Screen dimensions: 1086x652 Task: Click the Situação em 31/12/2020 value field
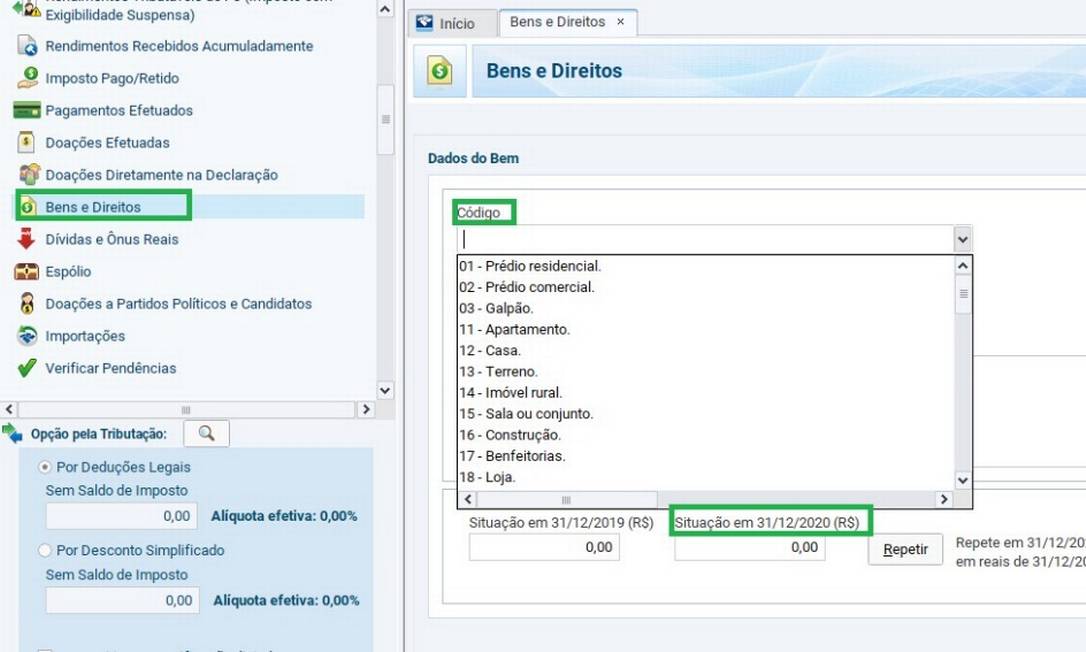pyautogui.click(x=749, y=547)
